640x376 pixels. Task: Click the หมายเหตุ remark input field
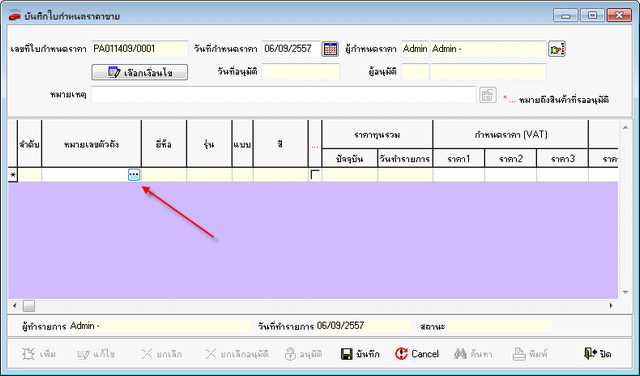click(283, 95)
